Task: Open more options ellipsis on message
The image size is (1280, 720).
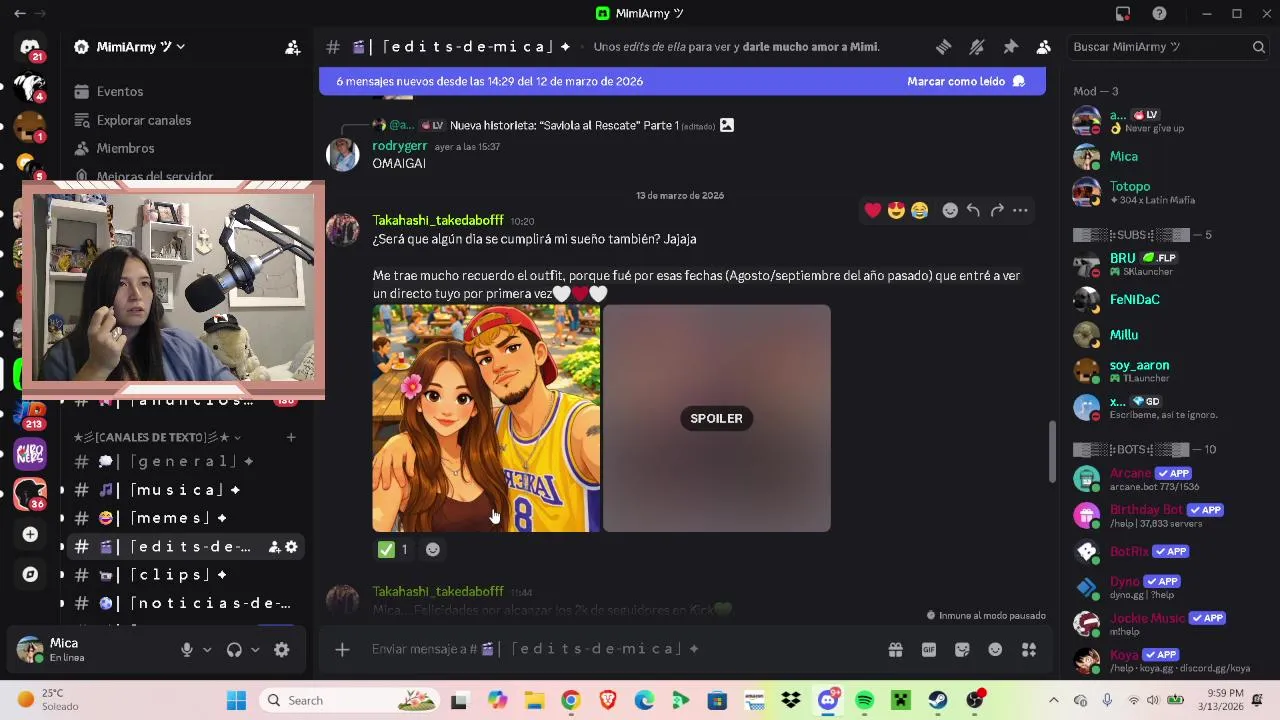Action: (1020, 210)
